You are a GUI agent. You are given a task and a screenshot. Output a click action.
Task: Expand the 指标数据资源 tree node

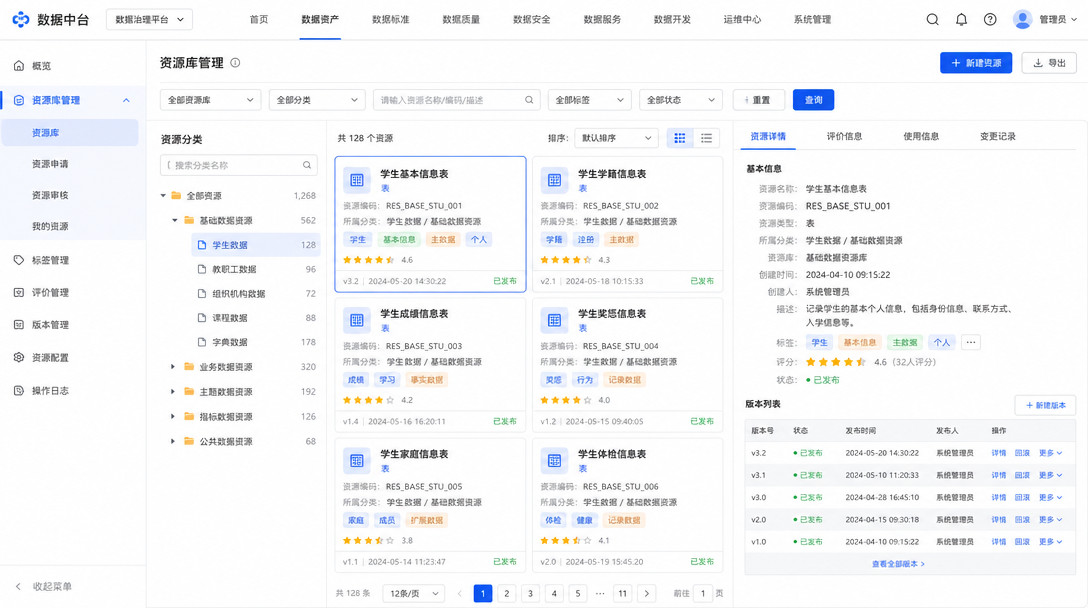point(173,416)
